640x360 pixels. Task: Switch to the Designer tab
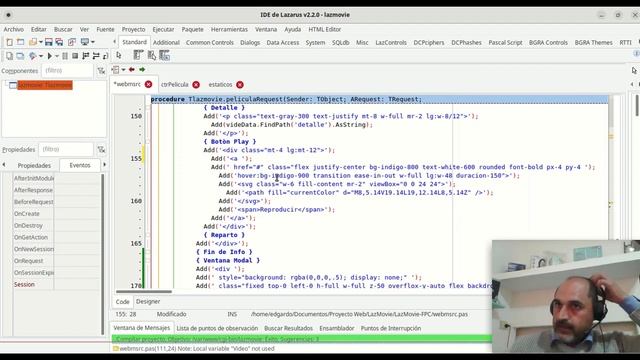pos(148,302)
